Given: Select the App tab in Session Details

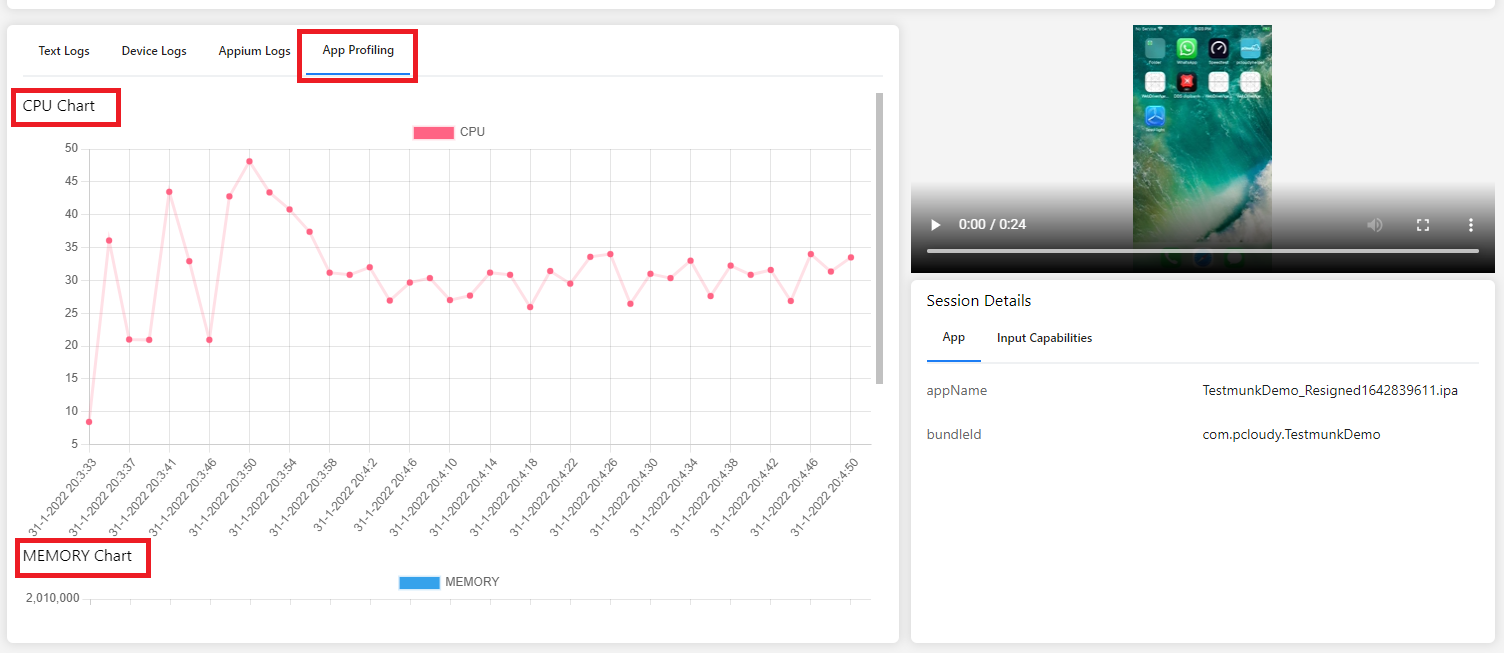Looking at the screenshot, I should [953, 337].
